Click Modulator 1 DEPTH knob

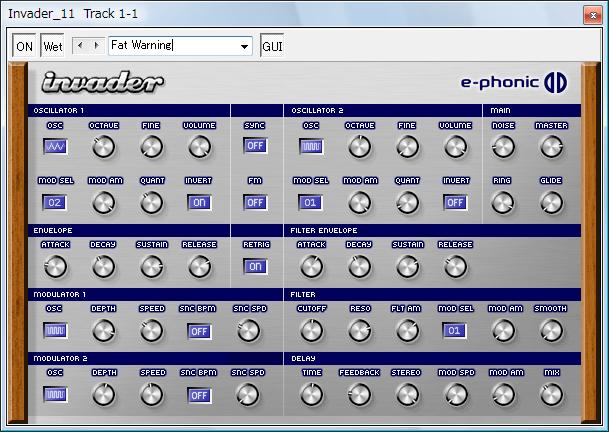pyautogui.click(x=104, y=331)
